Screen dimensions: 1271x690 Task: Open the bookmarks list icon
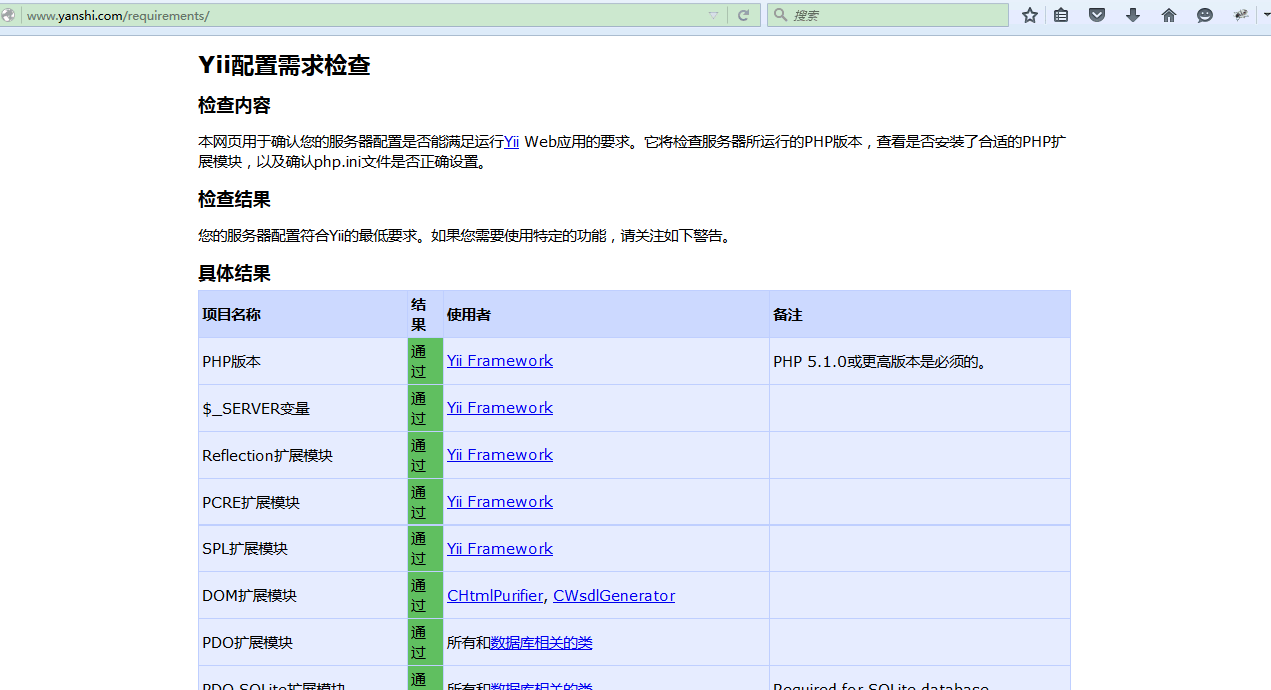1061,15
